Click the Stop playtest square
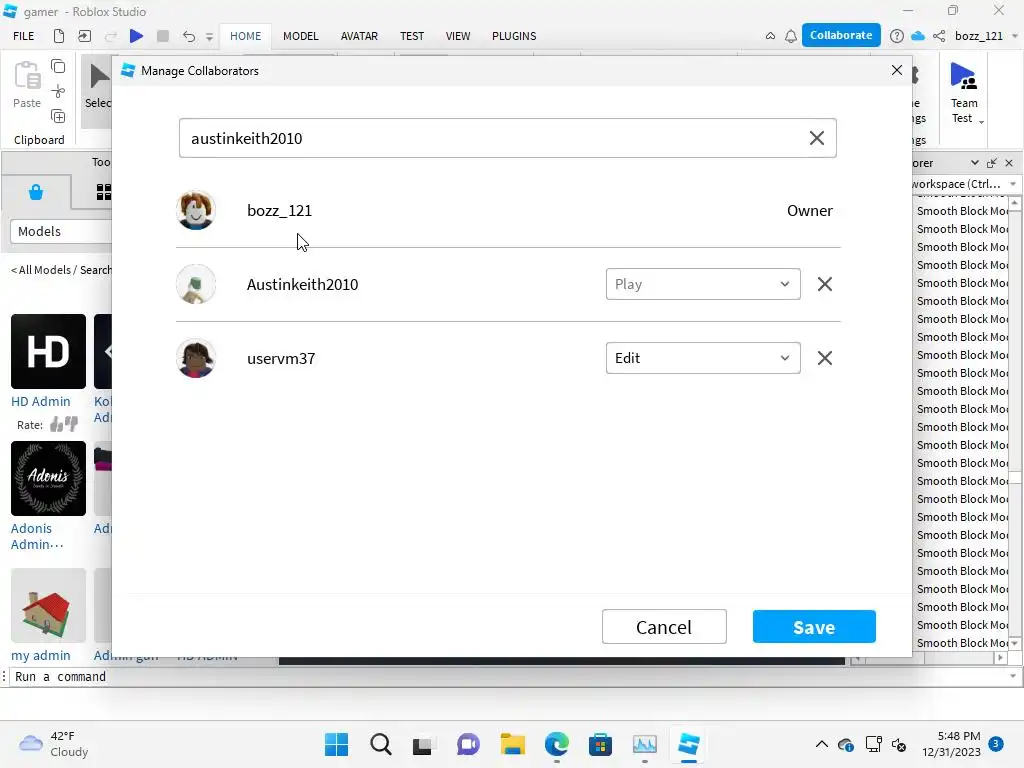This screenshot has width=1024, height=768. 163,36
